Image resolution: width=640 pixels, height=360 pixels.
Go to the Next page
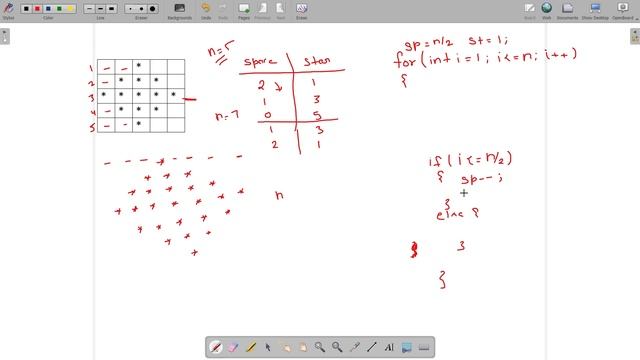point(280,11)
